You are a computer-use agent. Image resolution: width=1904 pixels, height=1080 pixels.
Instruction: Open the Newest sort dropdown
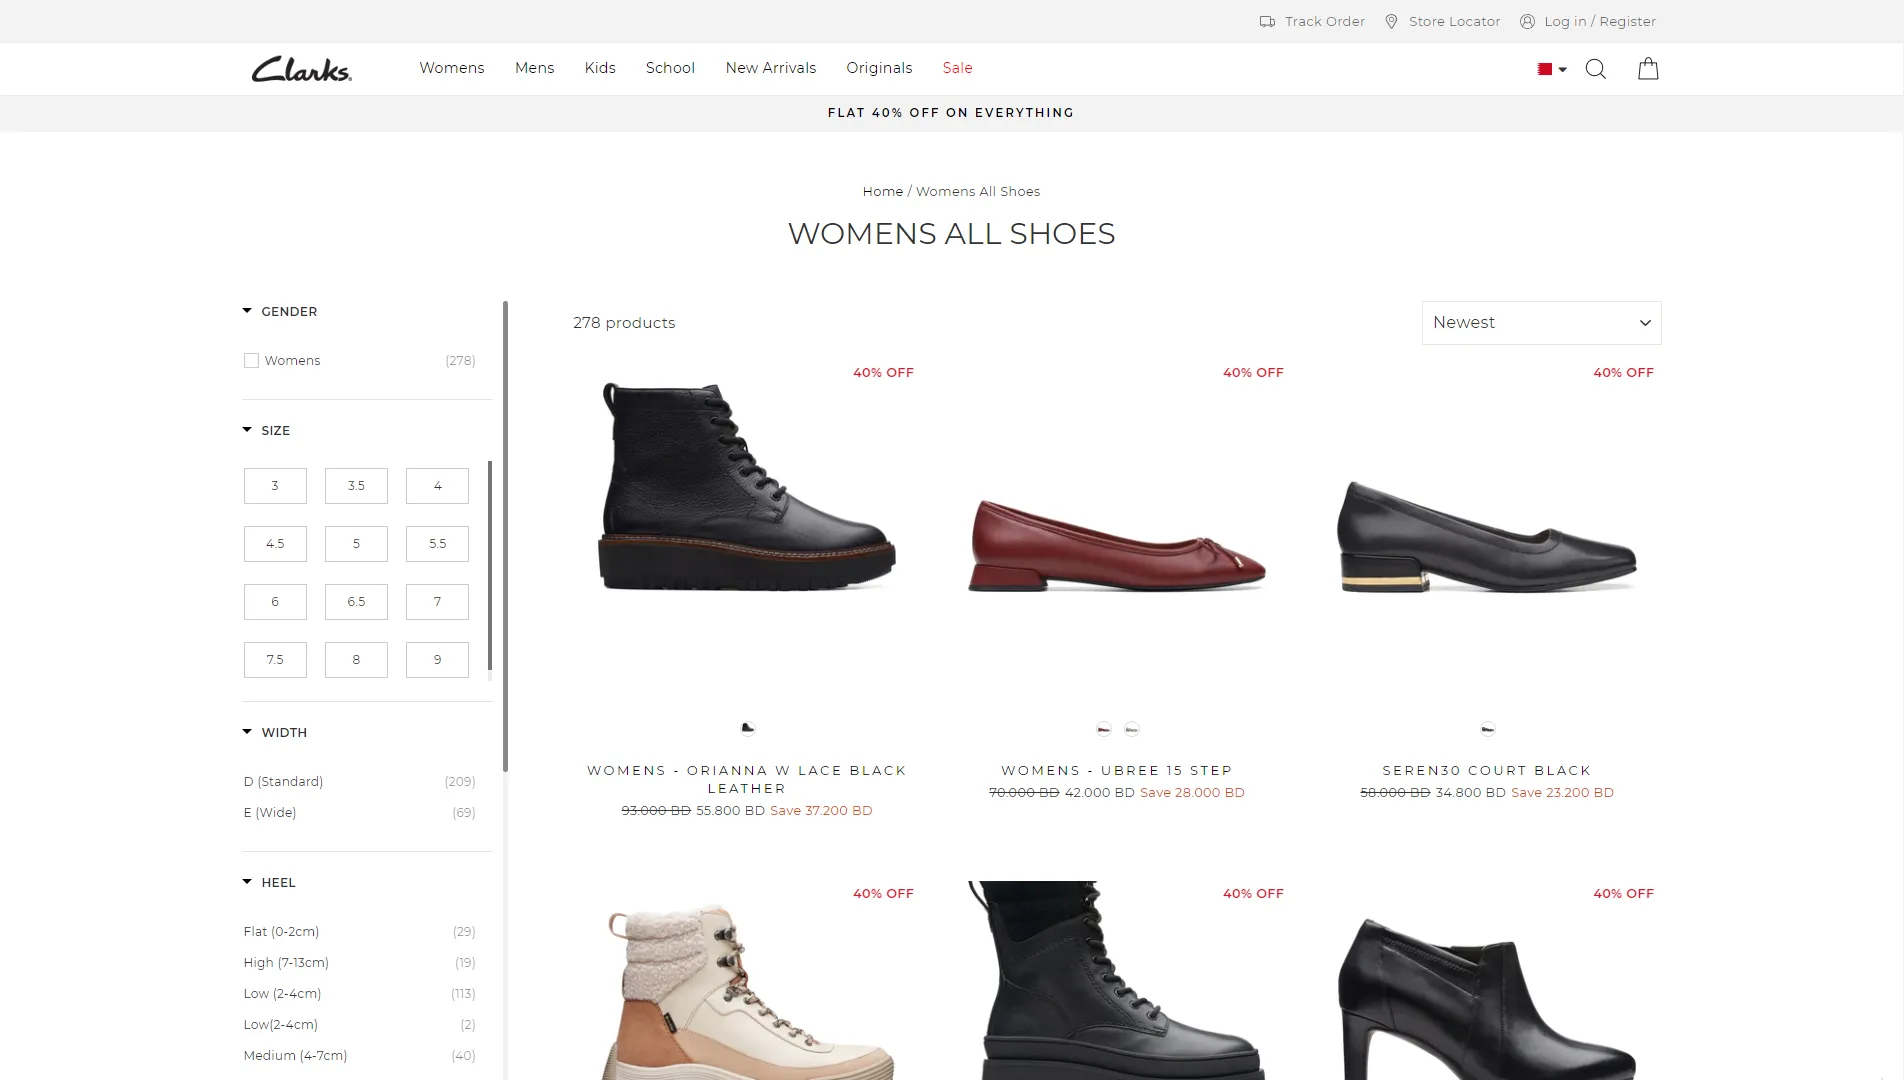click(1541, 323)
